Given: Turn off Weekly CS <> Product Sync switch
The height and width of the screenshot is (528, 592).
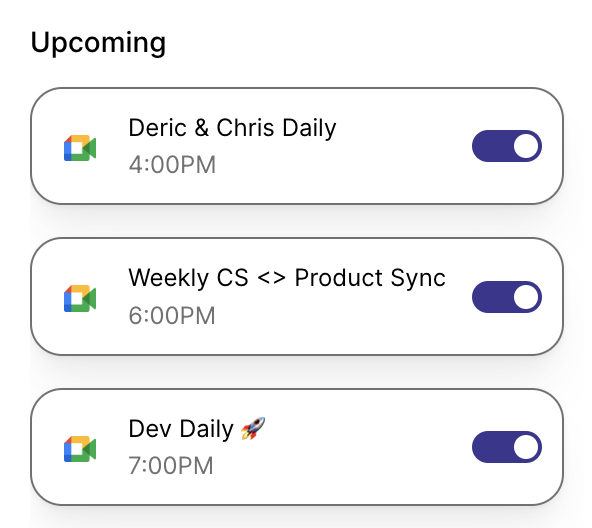Looking at the screenshot, I should 507,297.
